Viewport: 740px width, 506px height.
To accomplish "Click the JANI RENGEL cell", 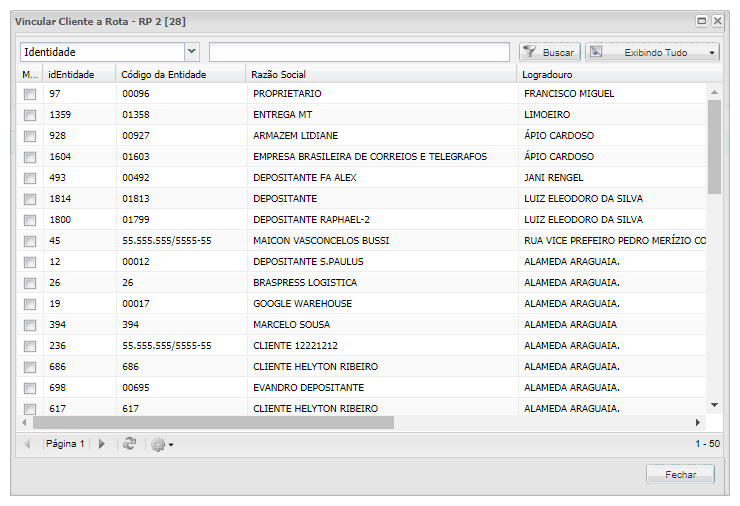I will (x=613, y=177).
